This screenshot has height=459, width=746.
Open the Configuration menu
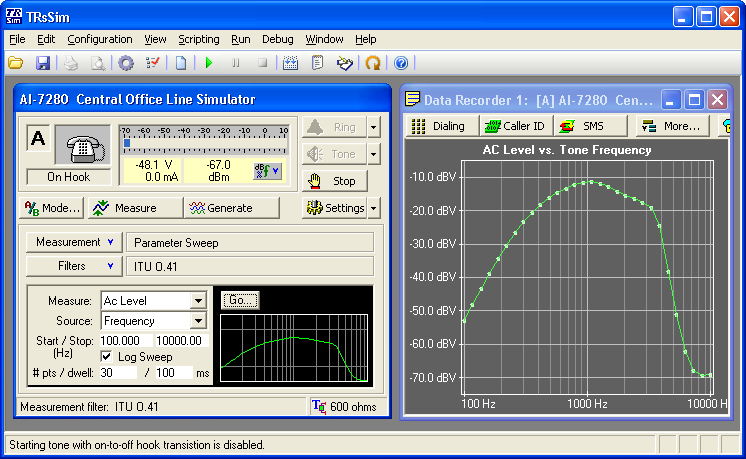pyautogui.click(x=99, y=39)
